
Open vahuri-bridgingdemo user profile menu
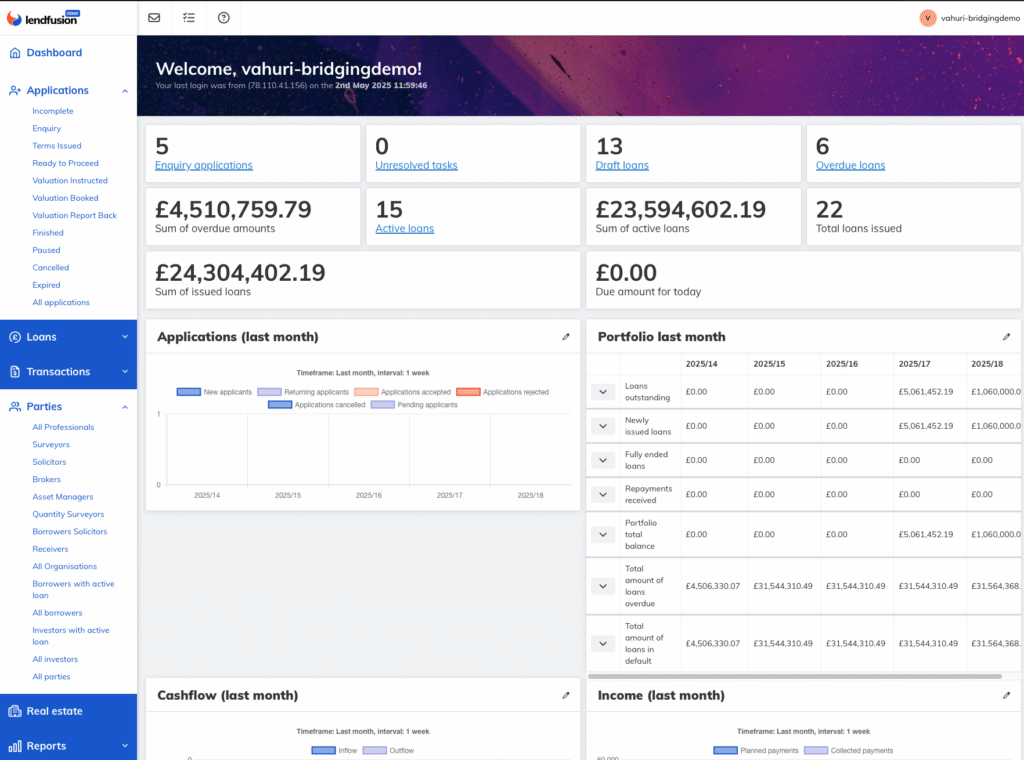coord(964,18)
